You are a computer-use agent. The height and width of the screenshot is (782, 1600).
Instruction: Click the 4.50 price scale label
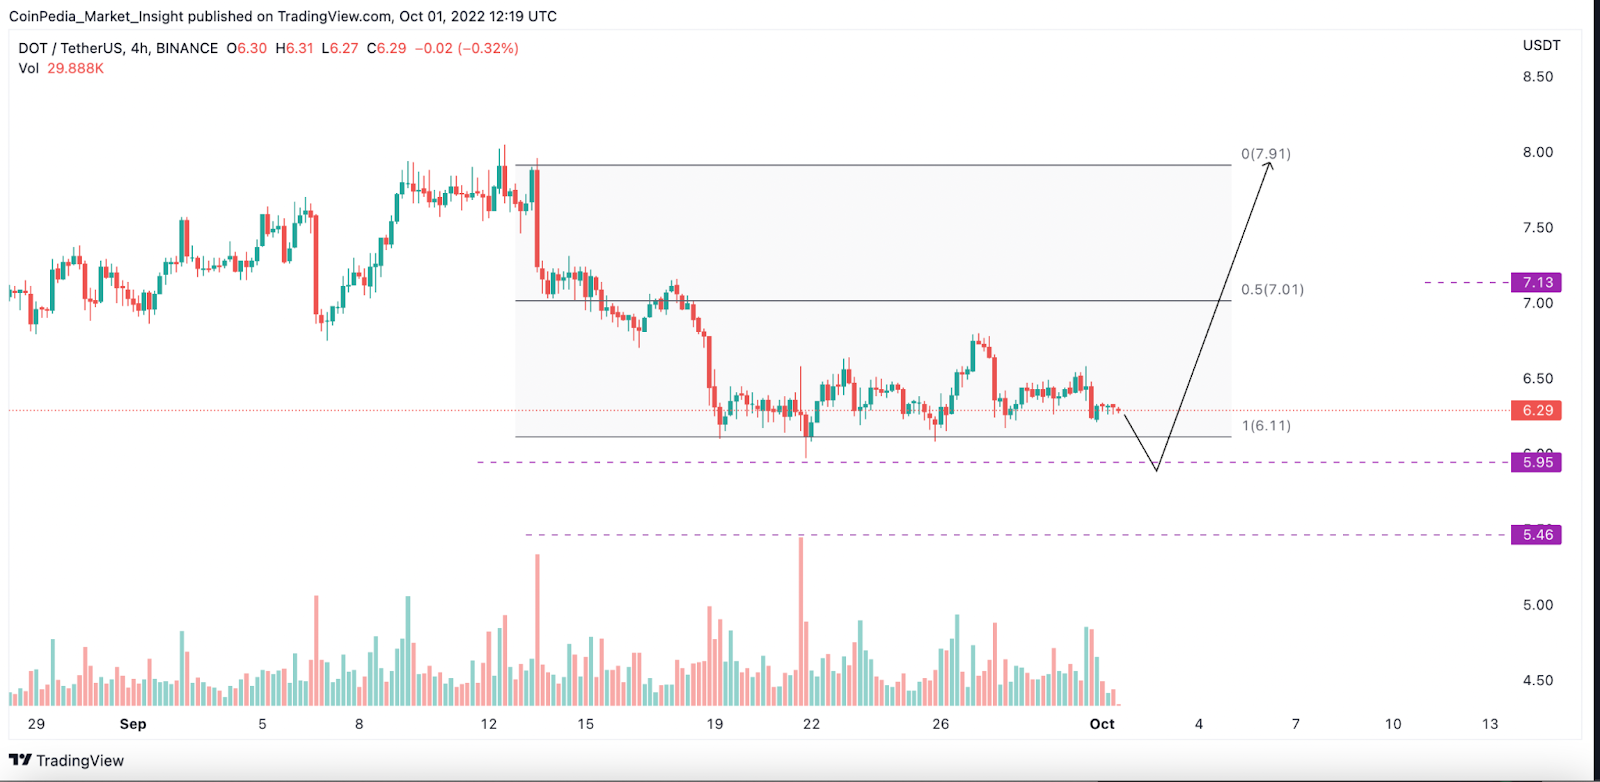pos(1537,681)
